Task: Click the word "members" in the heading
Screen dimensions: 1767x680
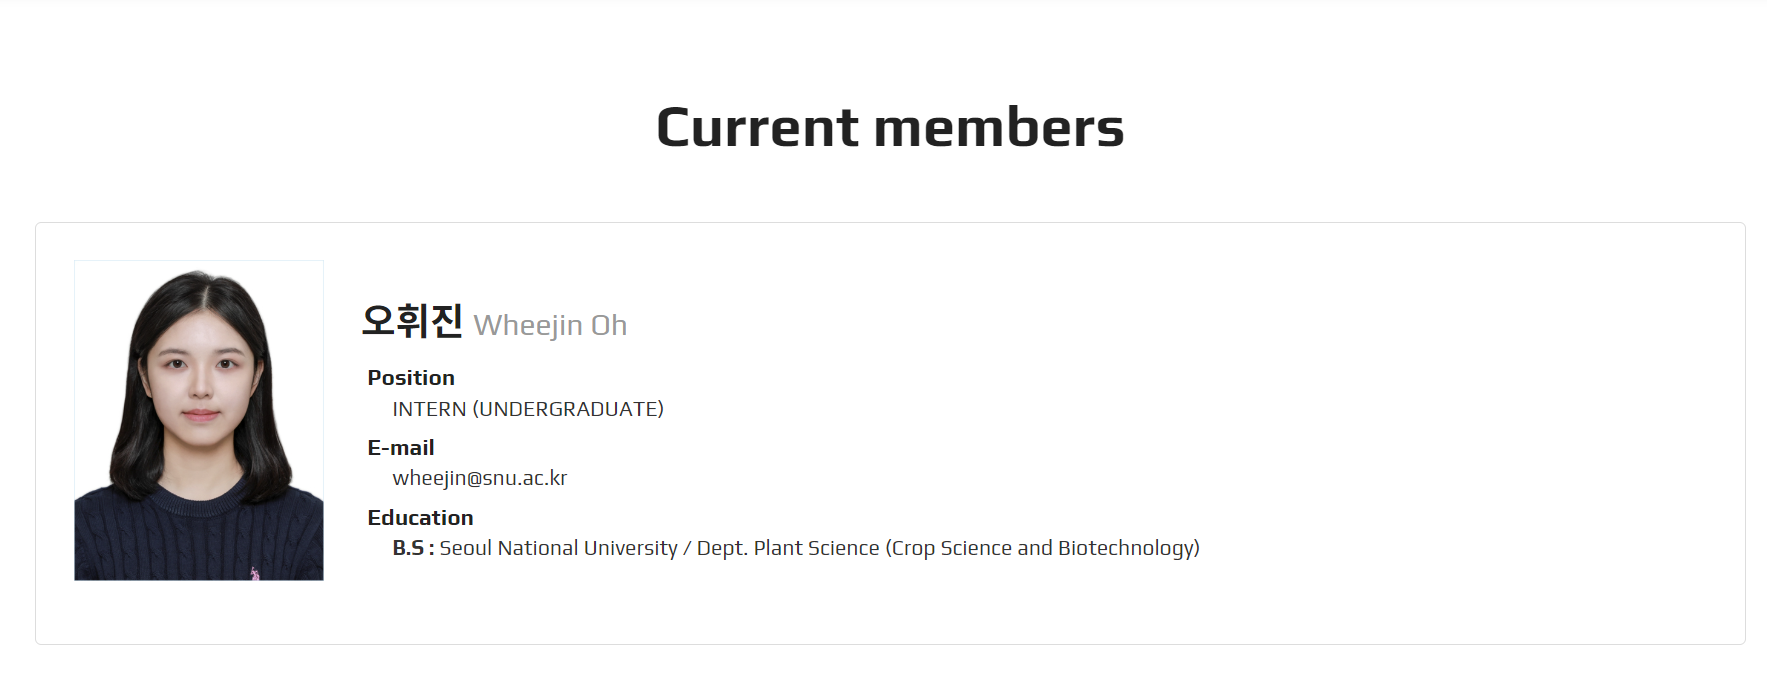Action: (x=999, y=128)
